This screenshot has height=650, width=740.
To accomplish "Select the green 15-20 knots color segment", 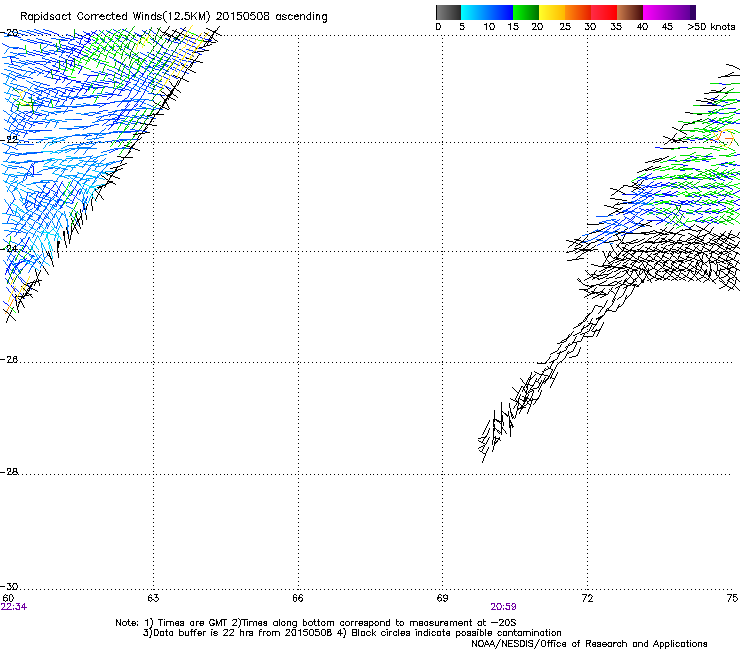I will pos(526,12).
